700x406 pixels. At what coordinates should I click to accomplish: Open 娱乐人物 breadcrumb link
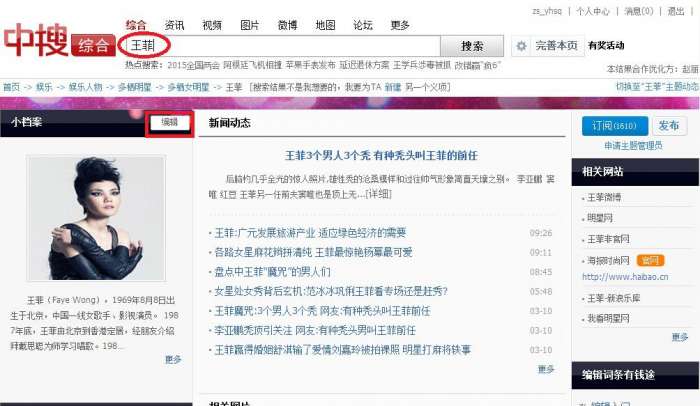point(85,87)
